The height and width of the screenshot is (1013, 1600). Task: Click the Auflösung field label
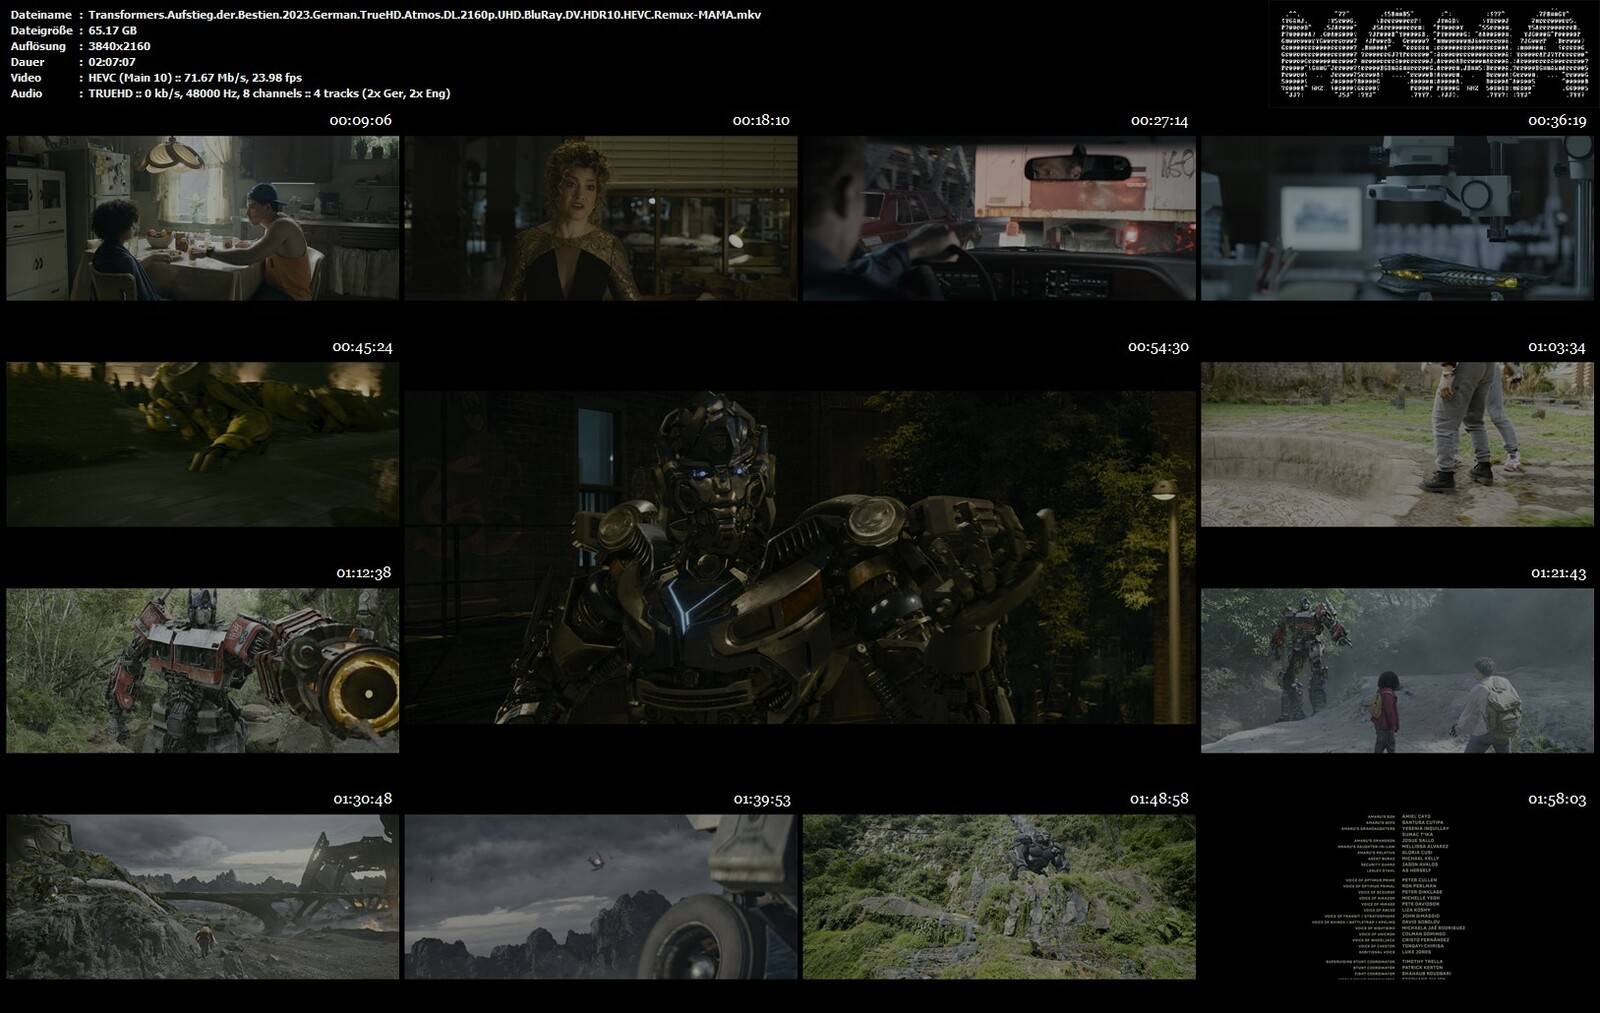[x=38, y=46]
